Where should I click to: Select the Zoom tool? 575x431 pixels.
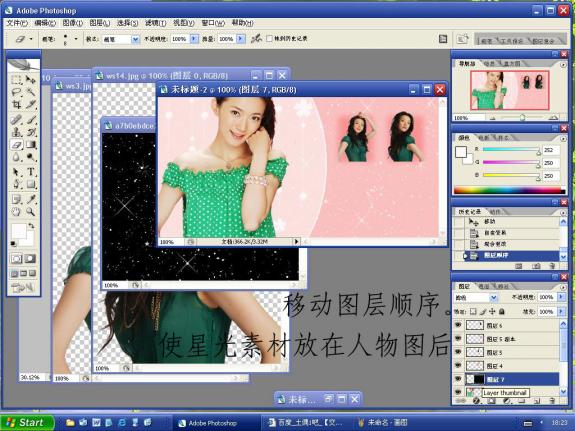pos(31,212)
